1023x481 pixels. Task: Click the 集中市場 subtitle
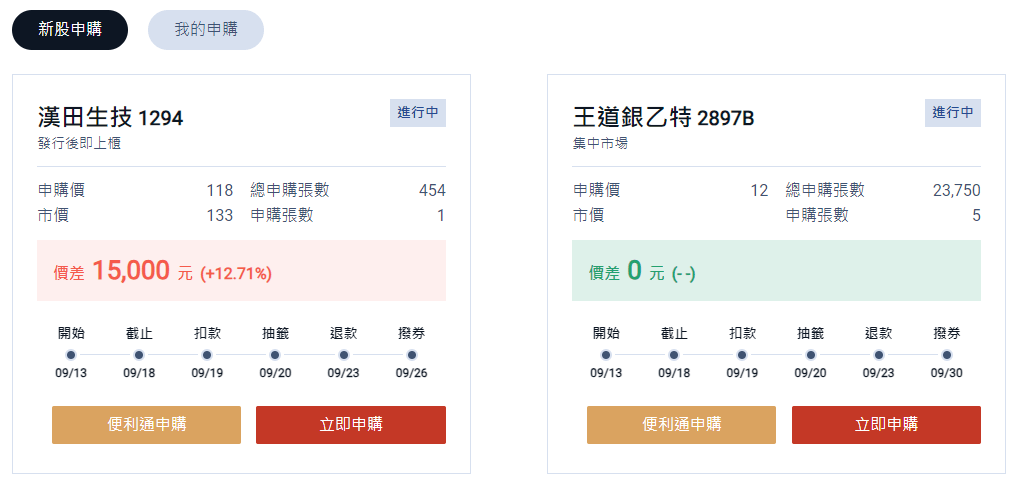pyautogui.click(x=600, y=144)
